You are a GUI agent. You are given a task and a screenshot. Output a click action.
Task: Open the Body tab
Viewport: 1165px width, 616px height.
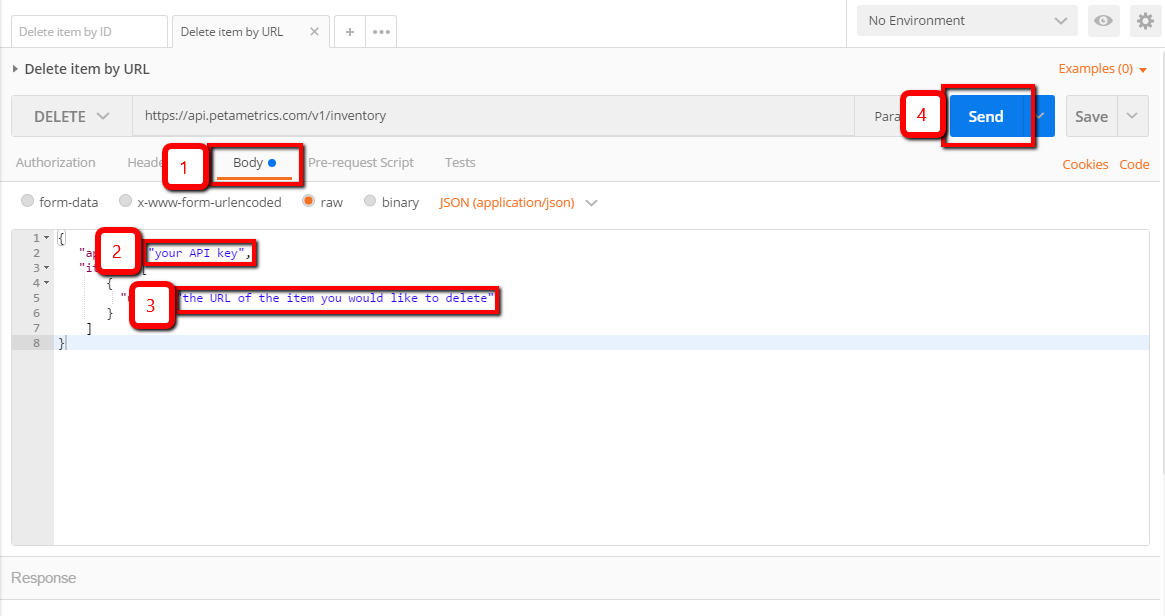254,163
